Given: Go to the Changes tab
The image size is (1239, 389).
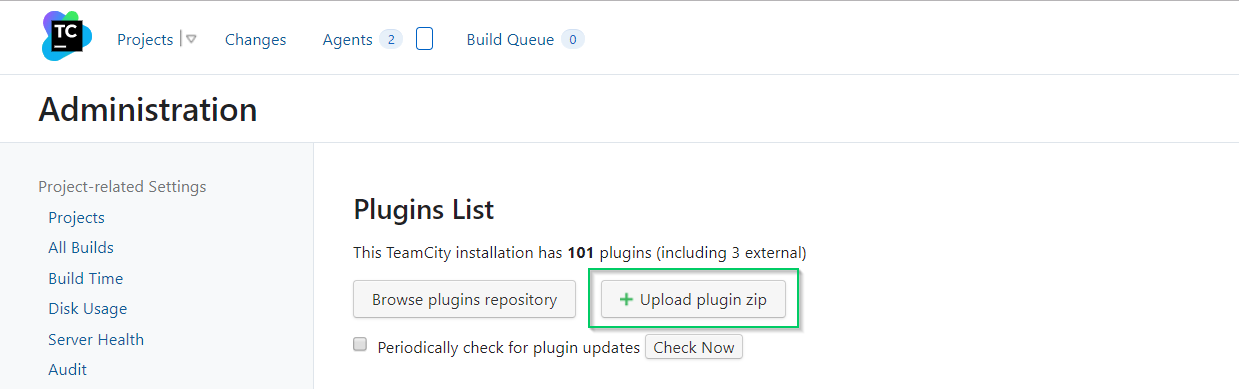Looking at the screenshot, I should pyautogui.click(x=255, y=40).
